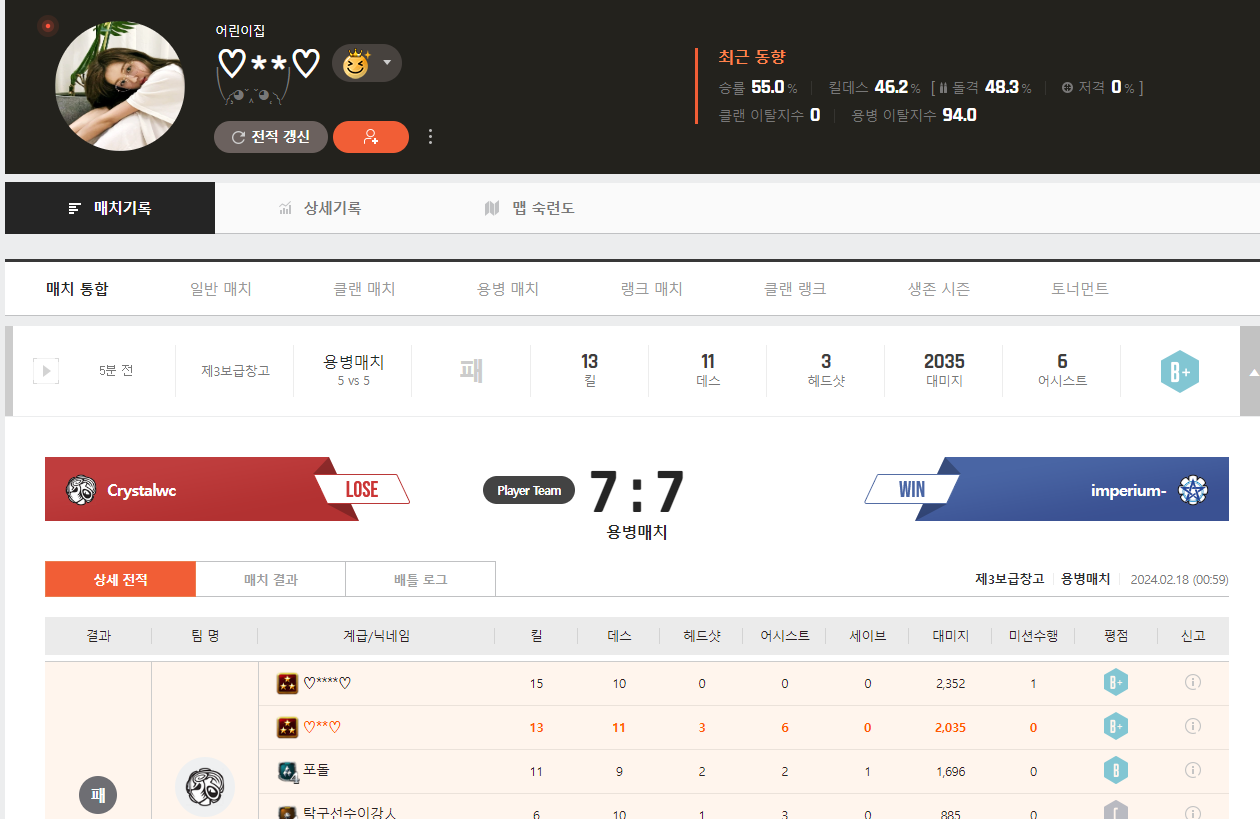1260x819 pixels.
Task: Click the imperium- clan emblem in blue banner
Action: click(x=1193, y=490)
